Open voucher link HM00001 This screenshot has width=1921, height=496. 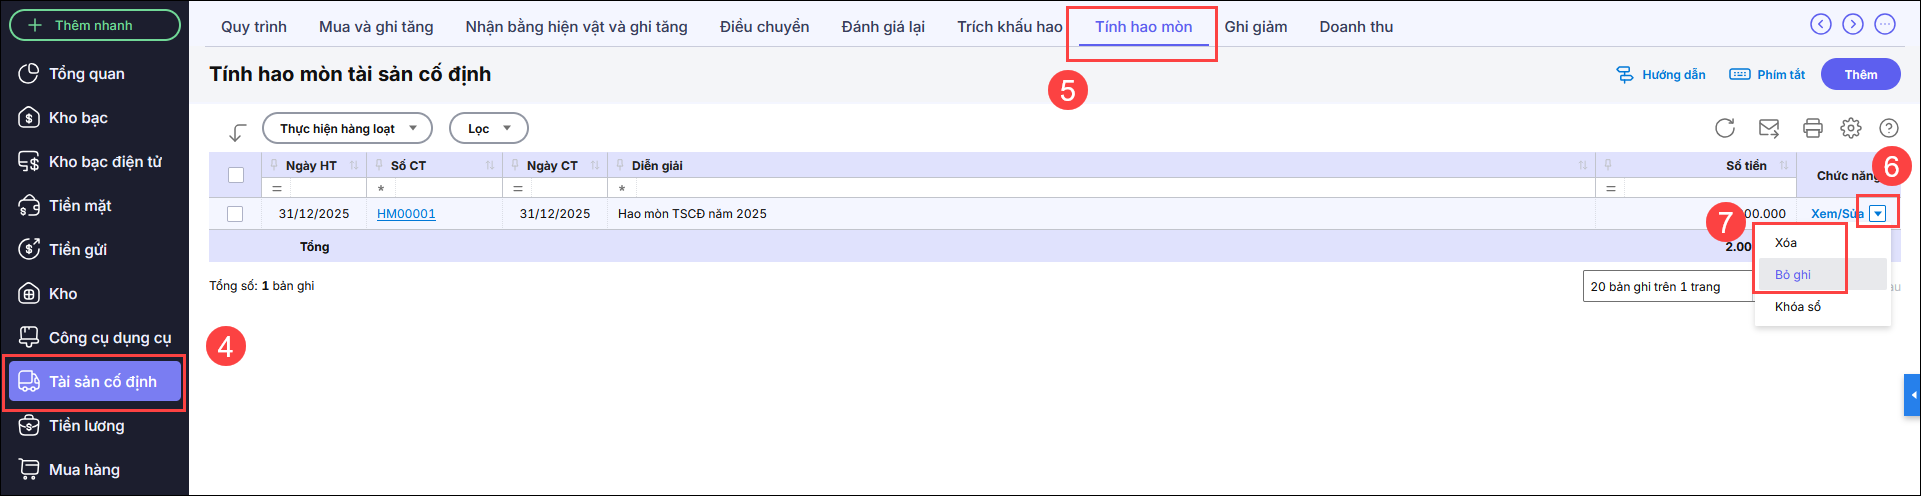tap(406, 214)
